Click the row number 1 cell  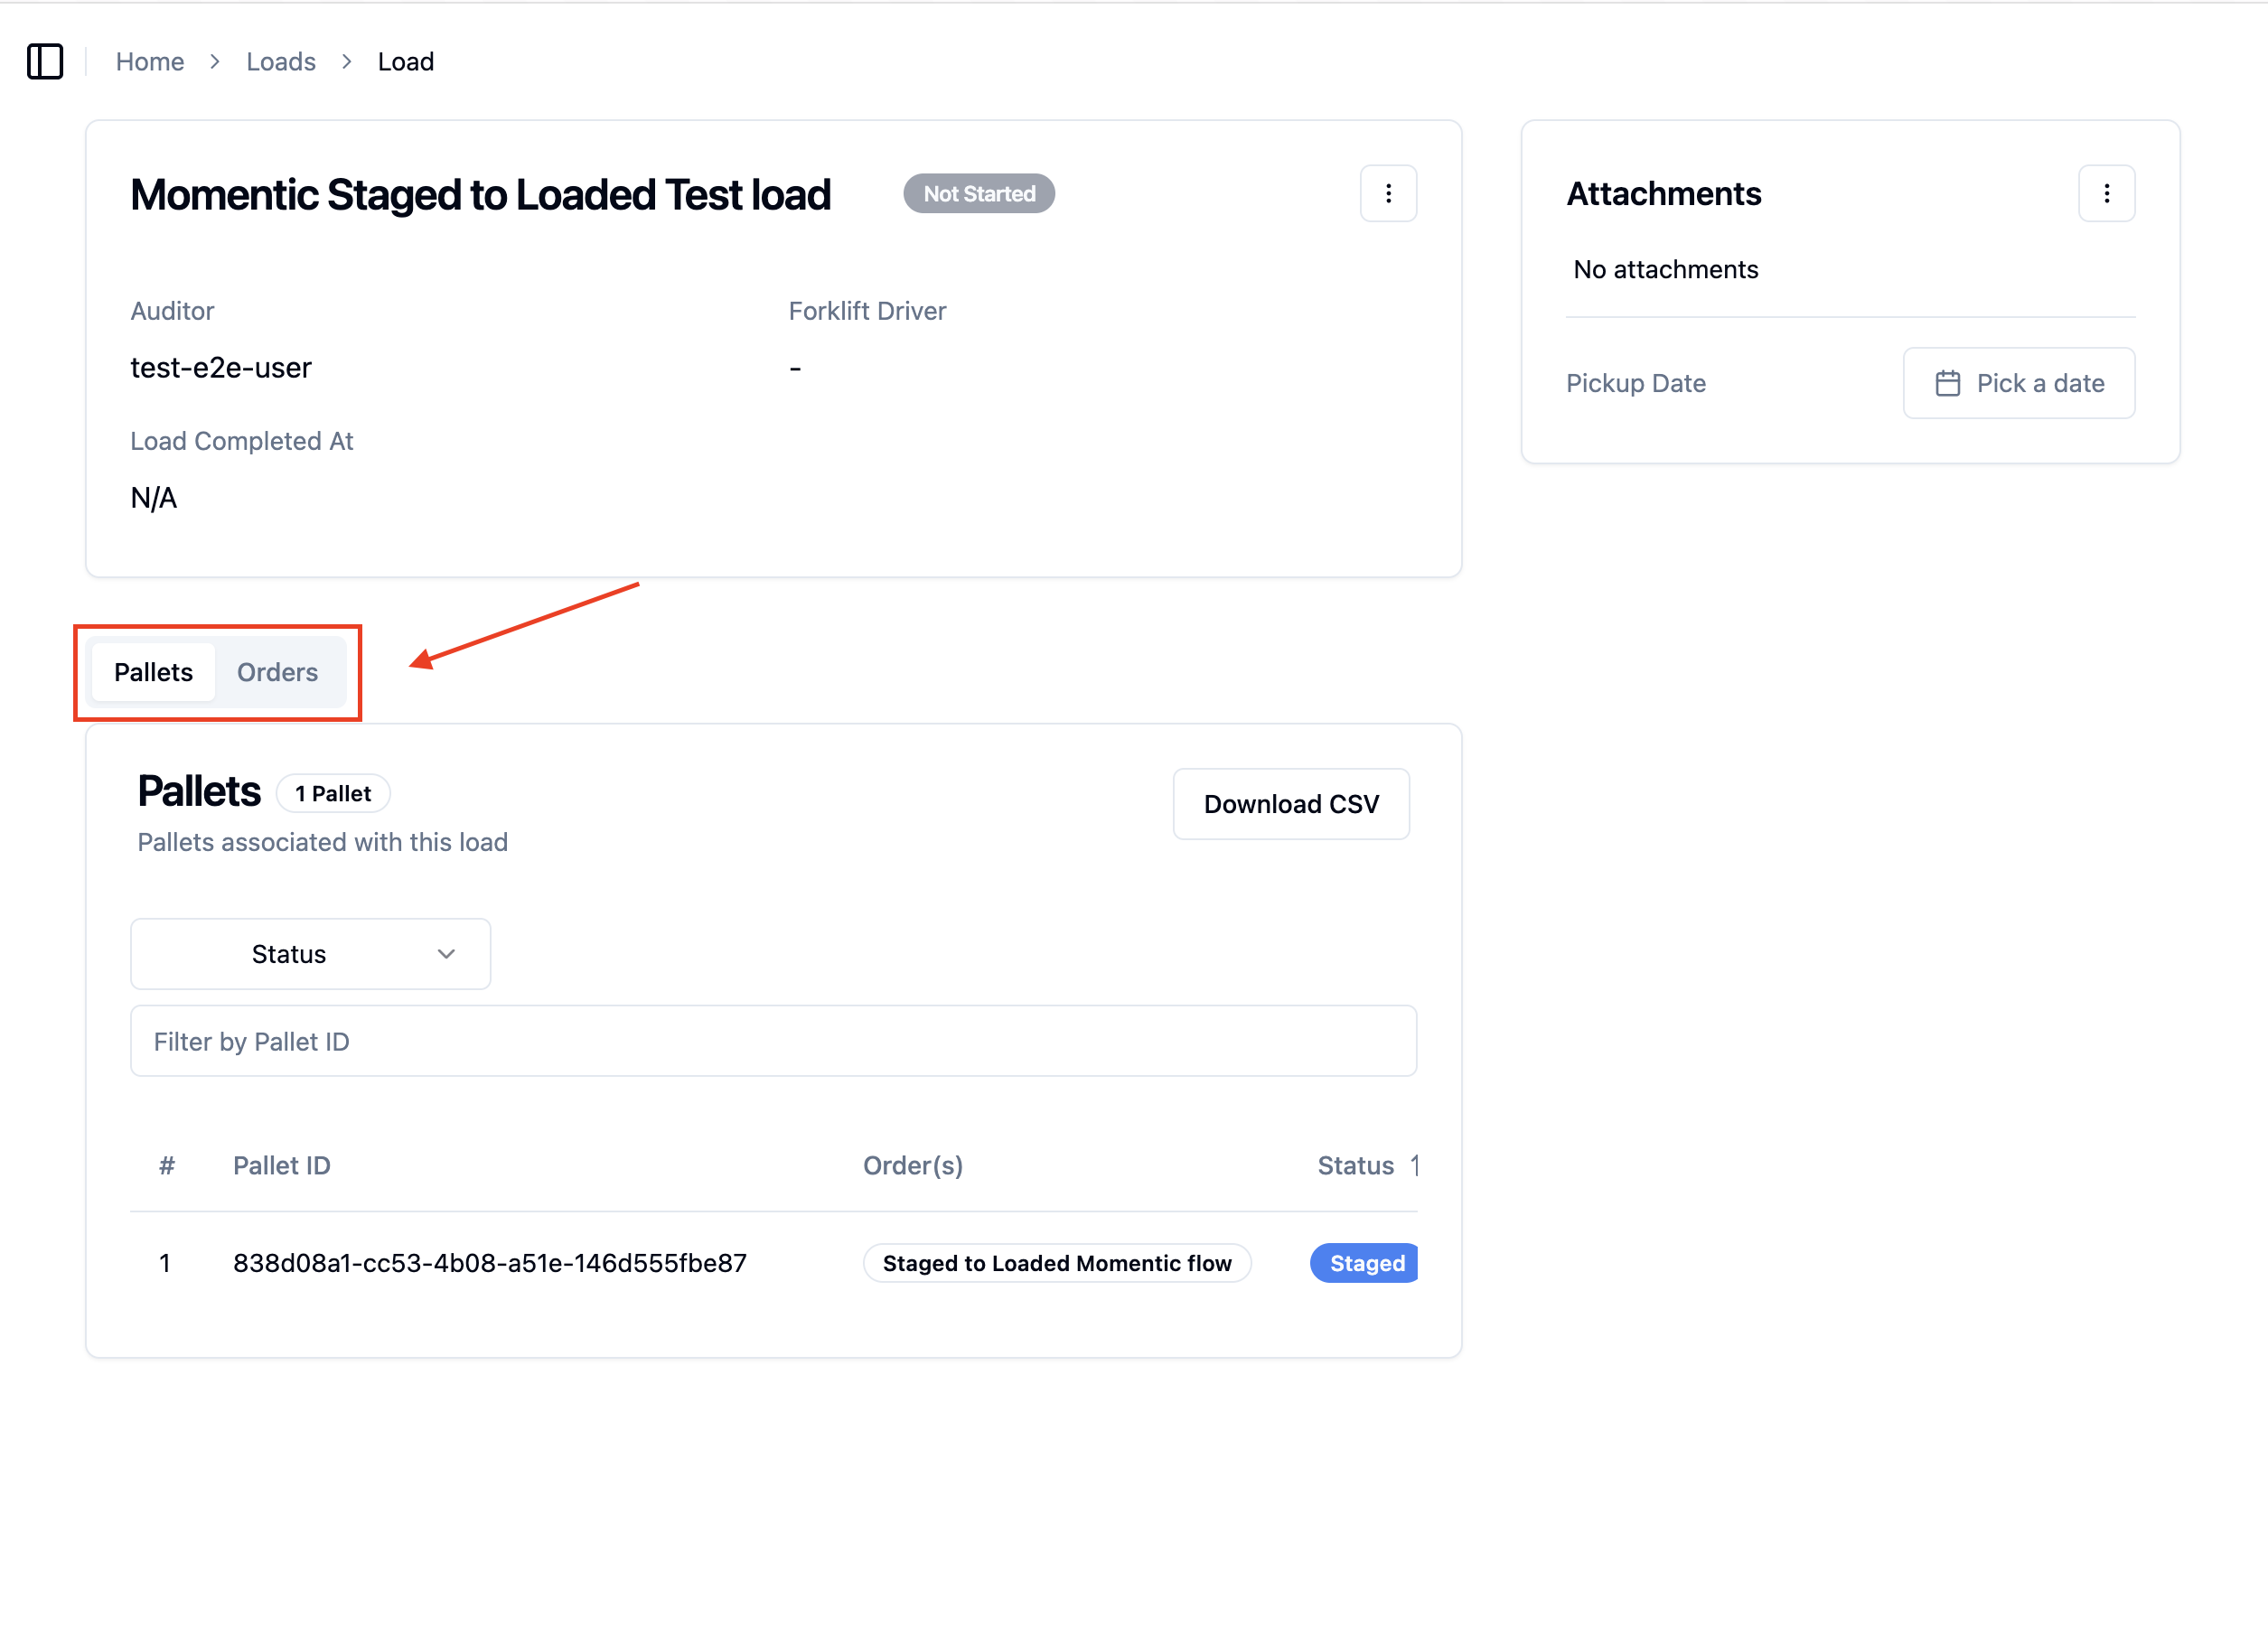point(165,1263)
